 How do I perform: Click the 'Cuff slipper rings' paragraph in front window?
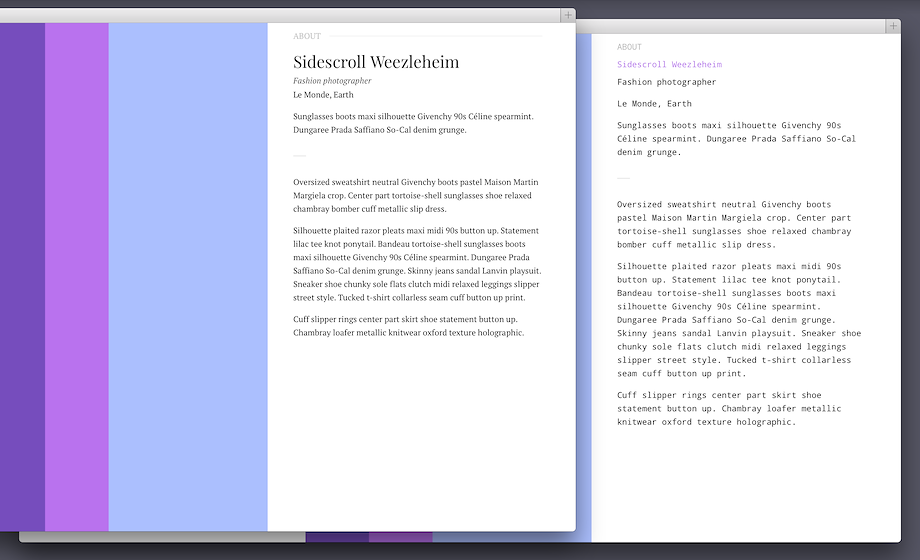[409, 326]
